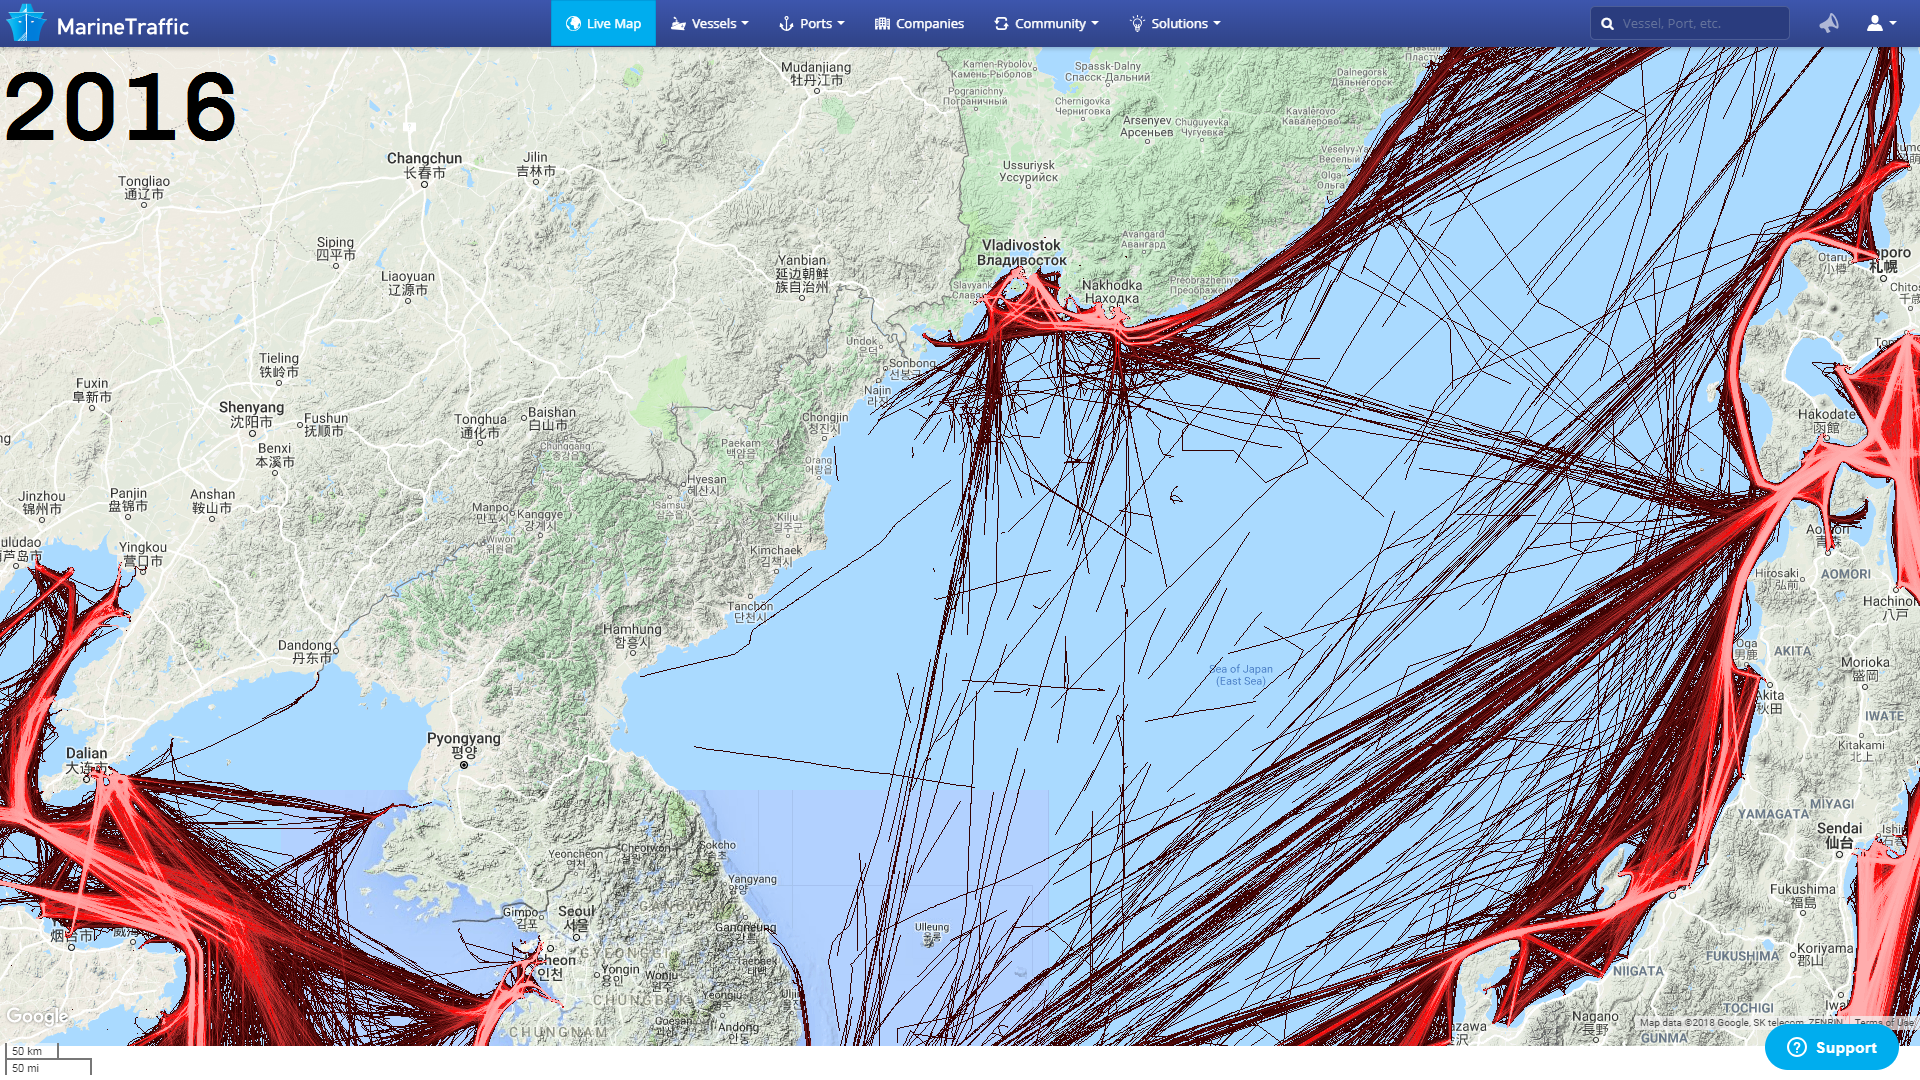Click the Tonghua city label
The image size is (1920, 1080).
[480, 426]
